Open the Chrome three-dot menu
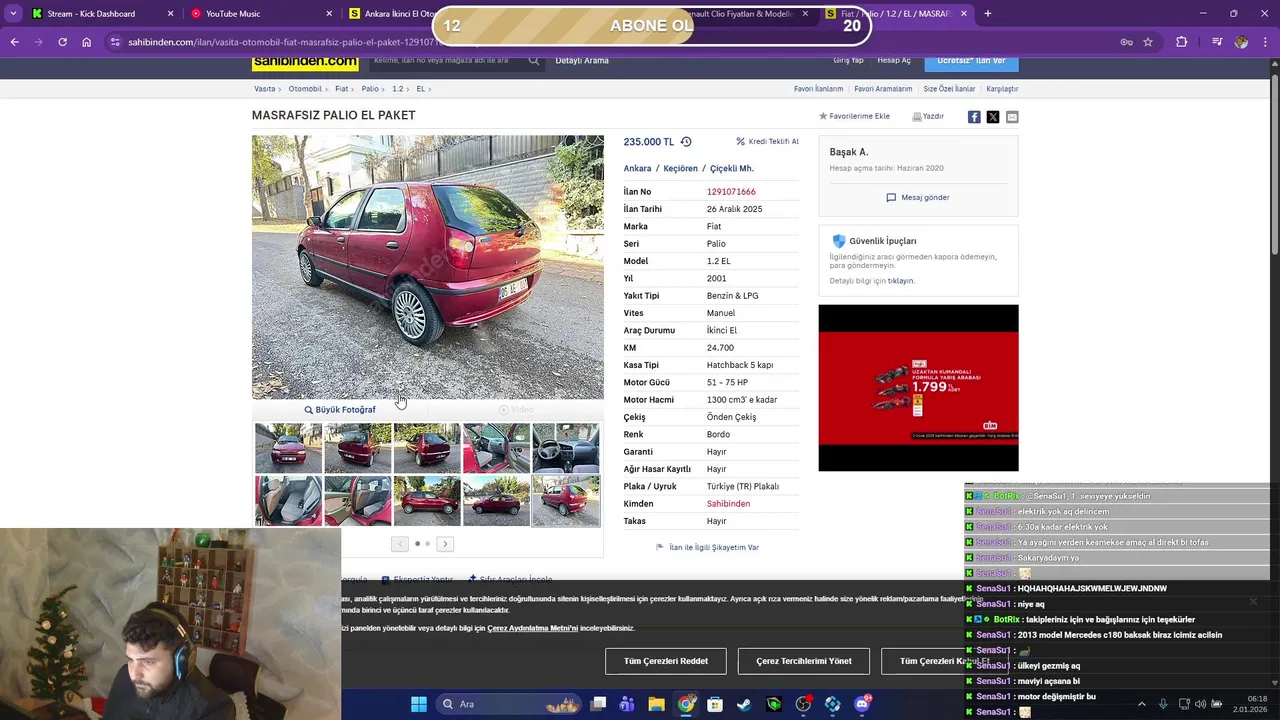The height and width of the screenshot is (720, 1280). point(1265,42)
